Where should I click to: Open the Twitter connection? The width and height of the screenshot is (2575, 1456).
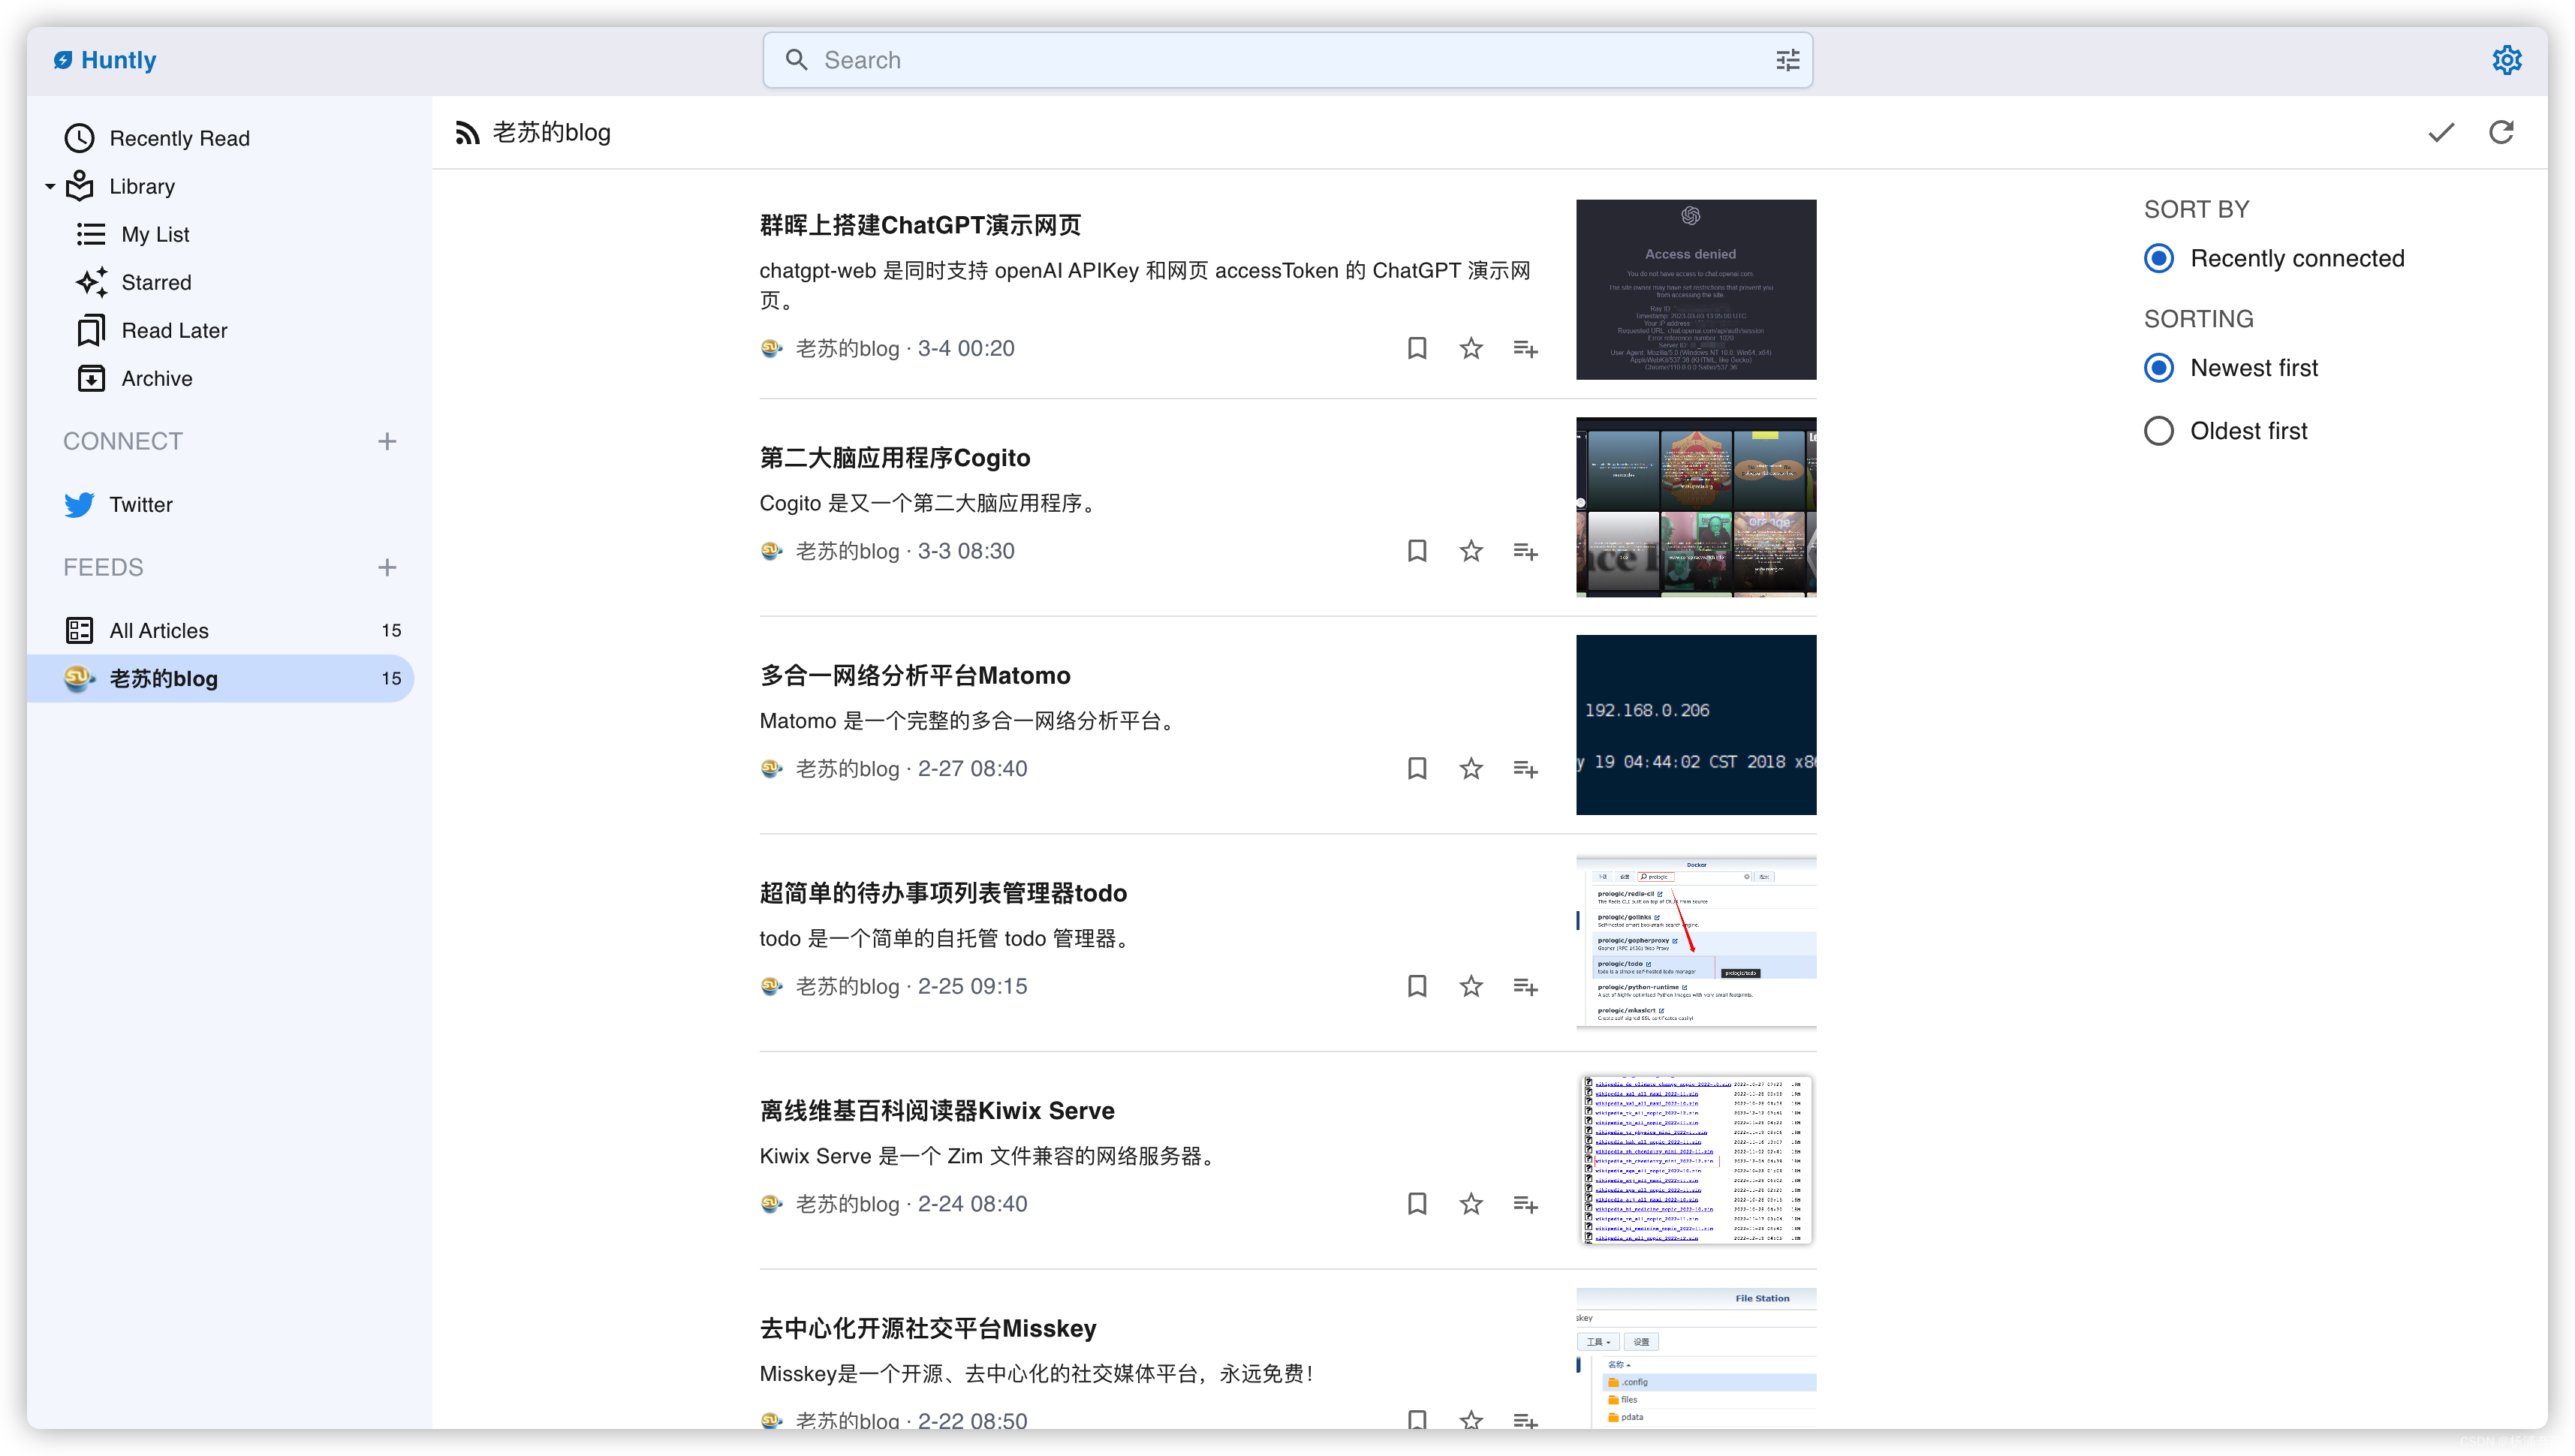[x=141, y=505]
